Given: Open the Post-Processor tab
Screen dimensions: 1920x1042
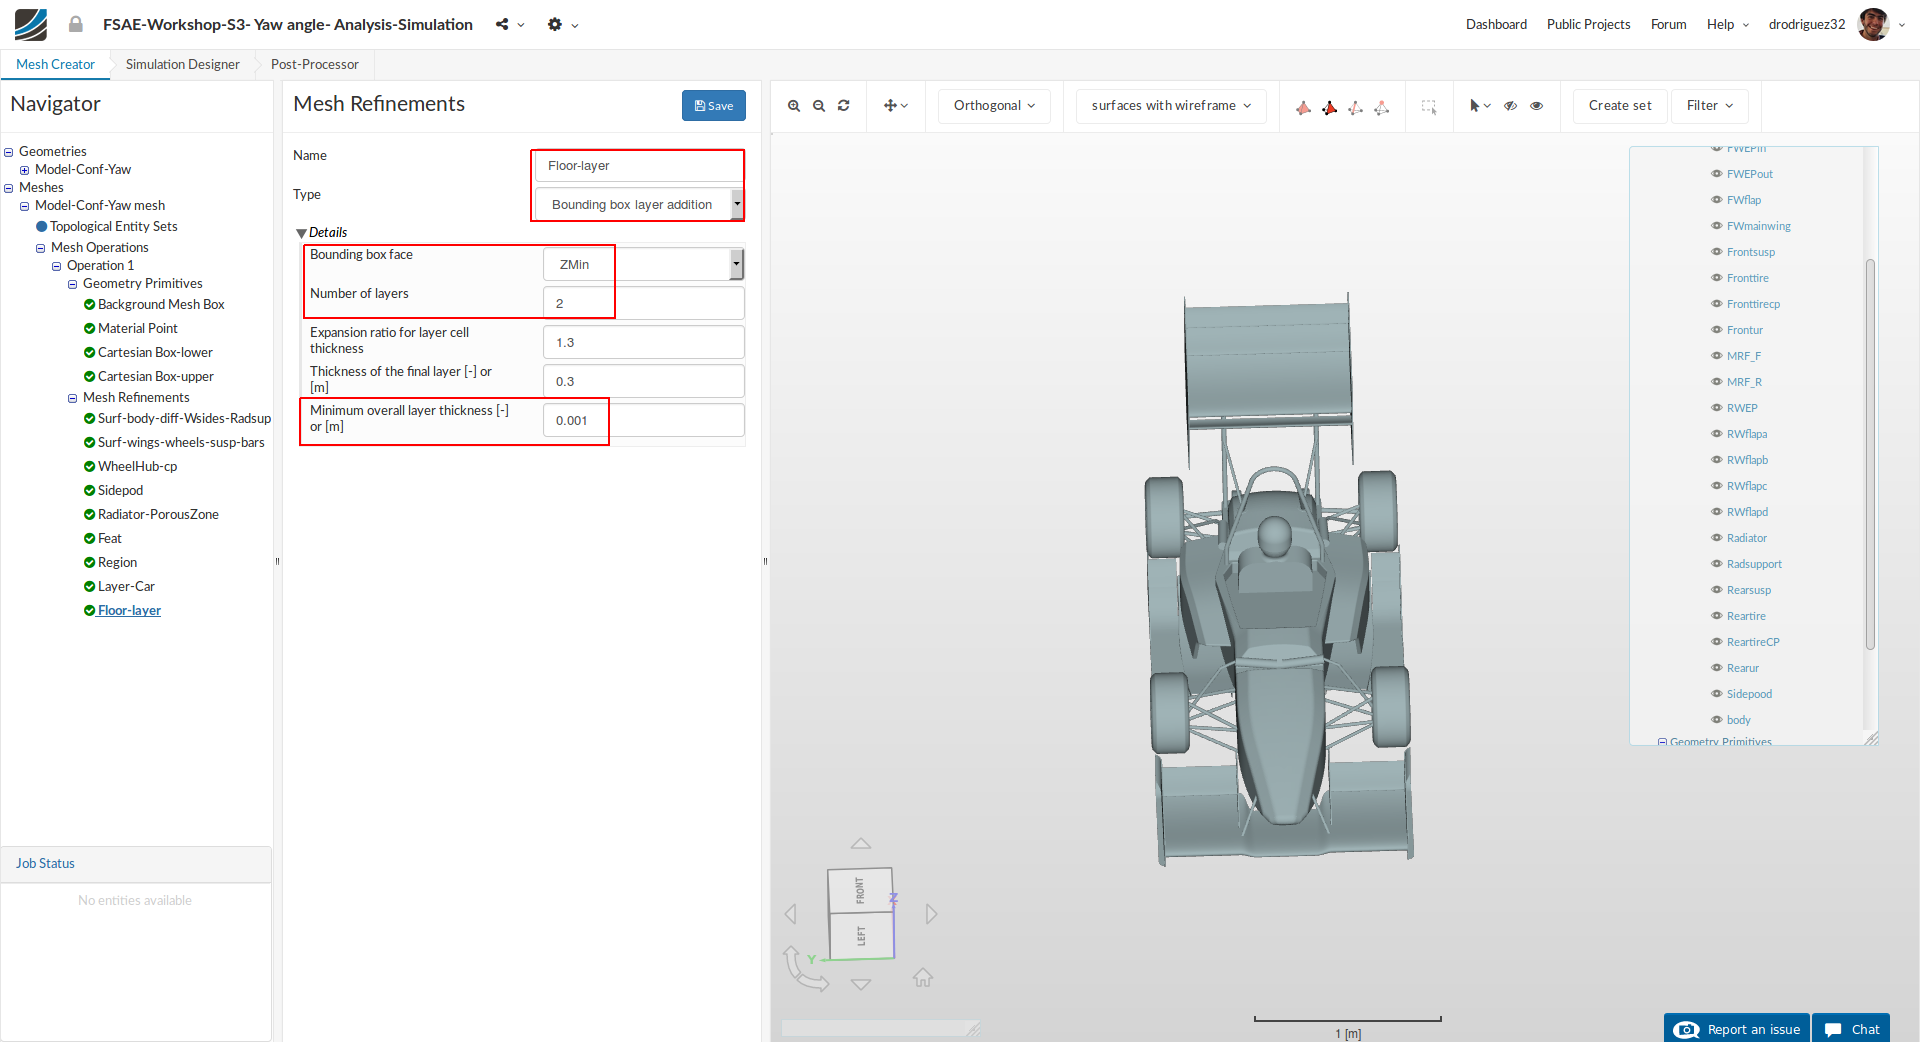Looking at the screenshot, I should (x=314, y=64).
